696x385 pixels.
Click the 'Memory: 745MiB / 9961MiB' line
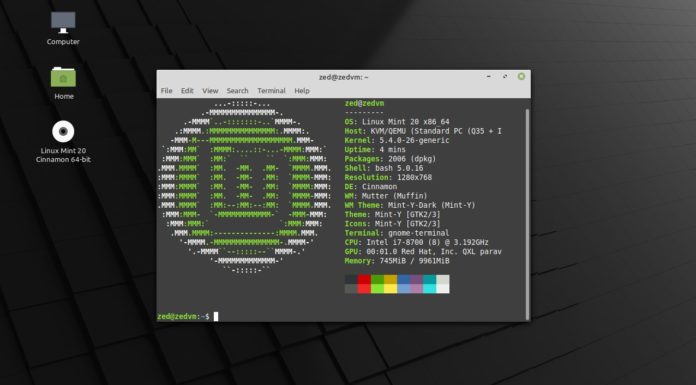point(397,261)
